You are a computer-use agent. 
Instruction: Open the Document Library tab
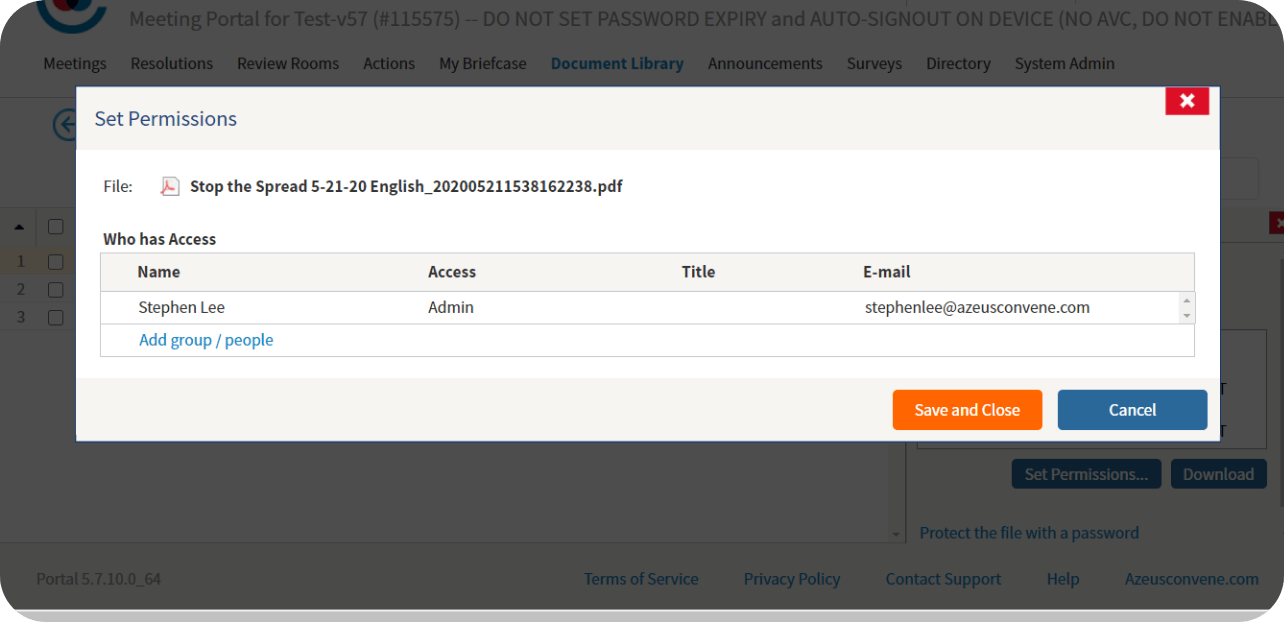point(616,64)
